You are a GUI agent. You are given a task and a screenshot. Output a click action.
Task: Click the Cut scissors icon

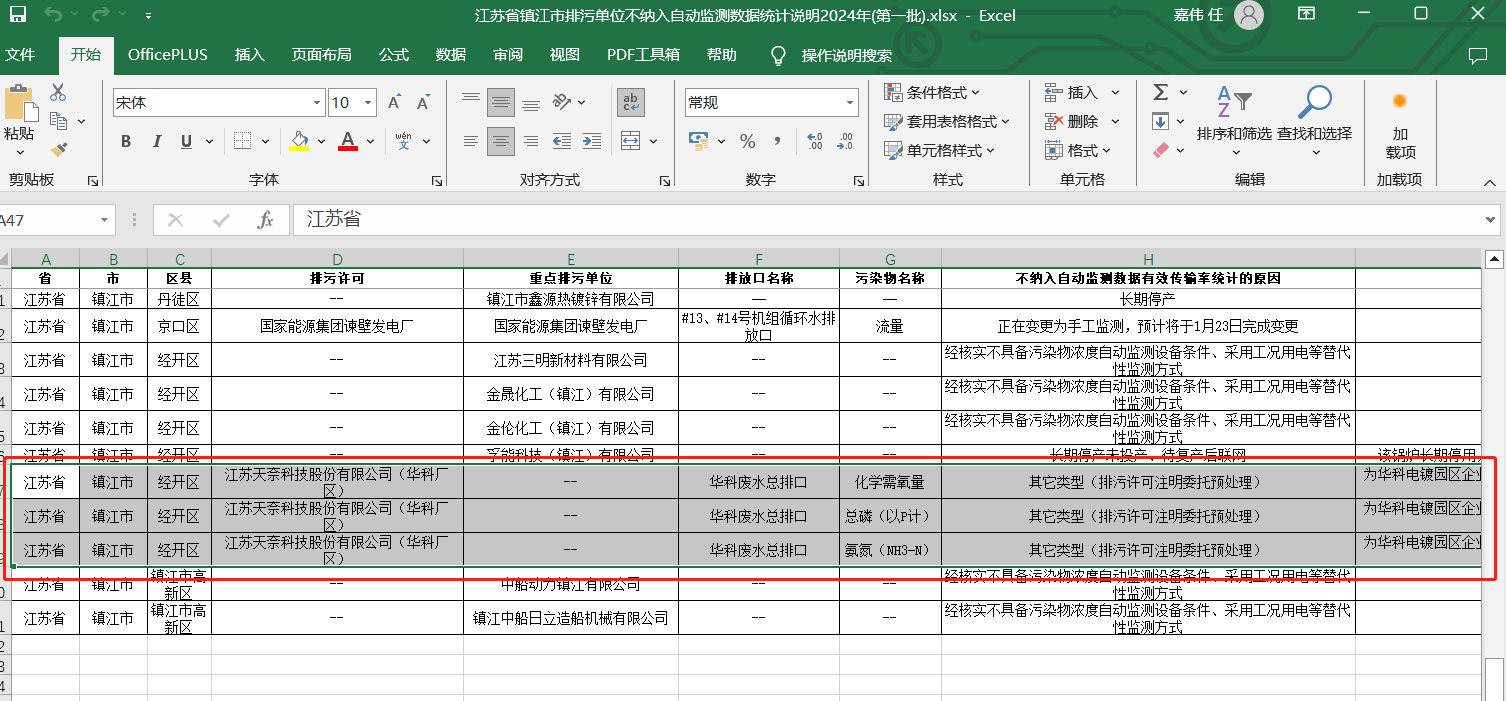pyautogui.click(x=58, y=93)
